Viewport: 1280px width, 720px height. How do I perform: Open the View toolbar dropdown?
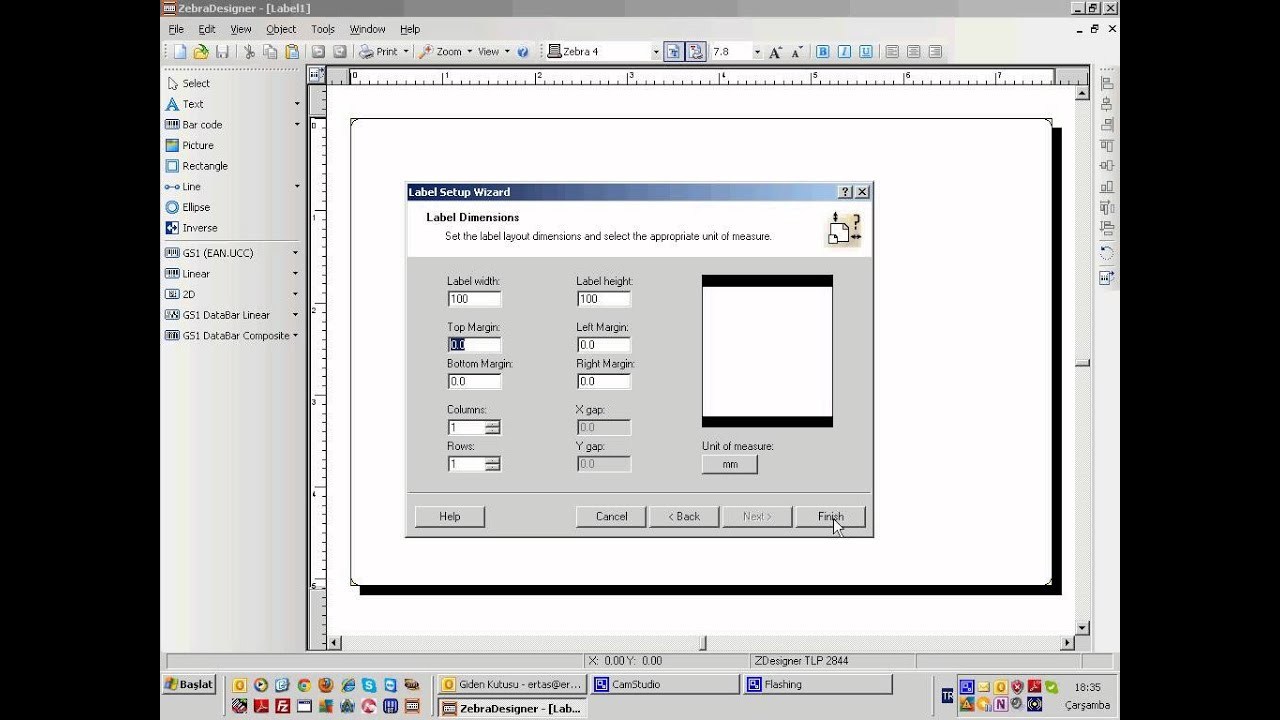click(494, 52)
